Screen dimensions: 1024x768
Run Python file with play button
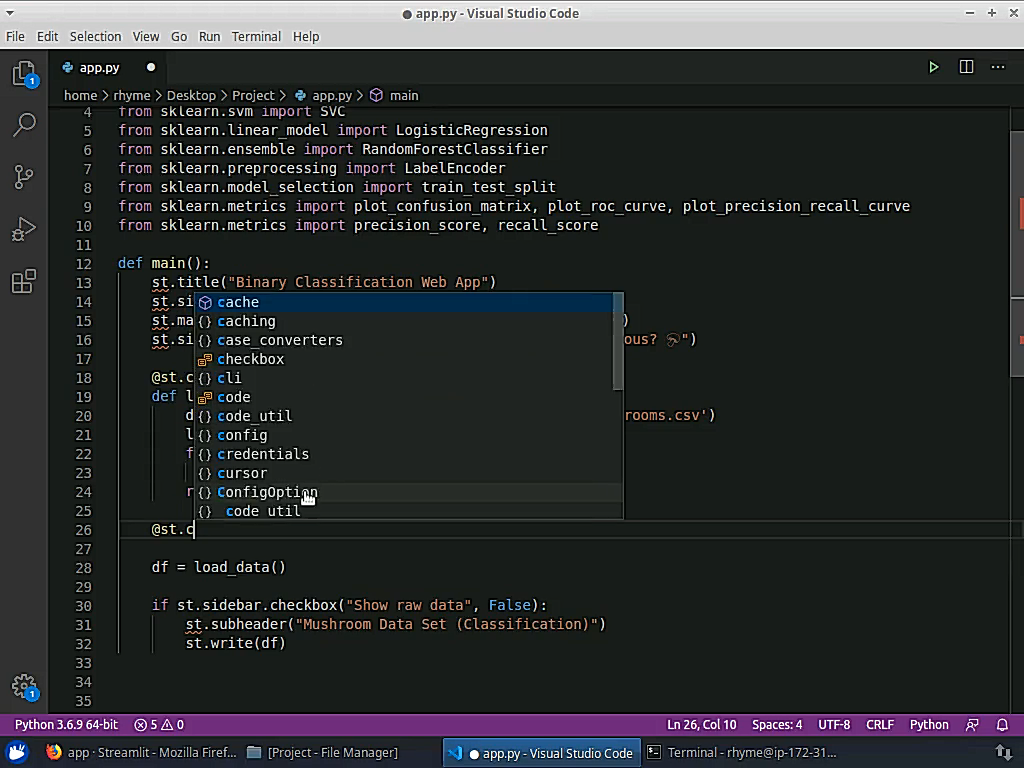(x=933, y=67)
